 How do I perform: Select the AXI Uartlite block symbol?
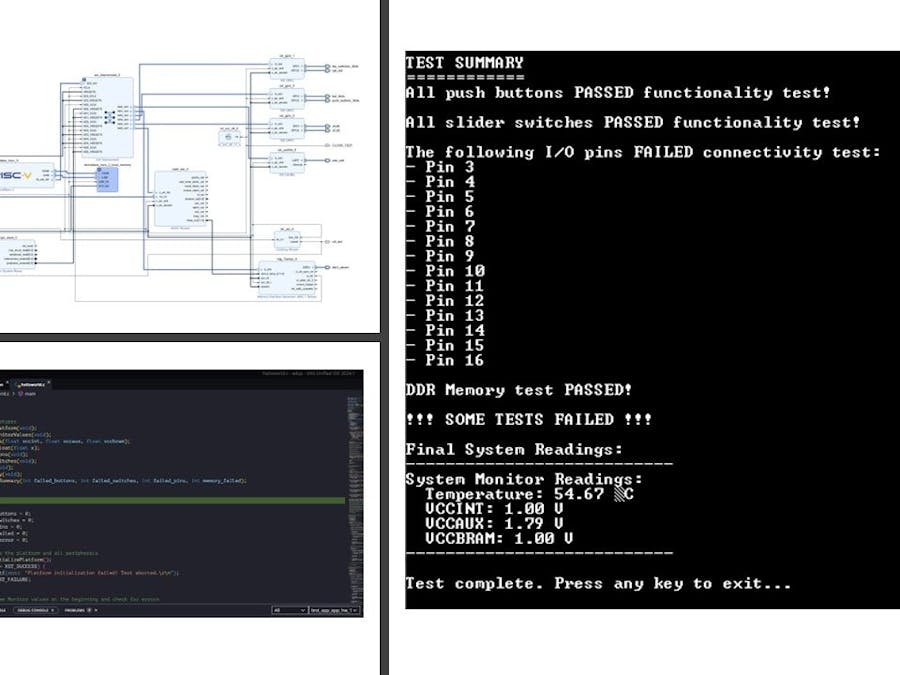pyautogui.click(x=286, y=163)
